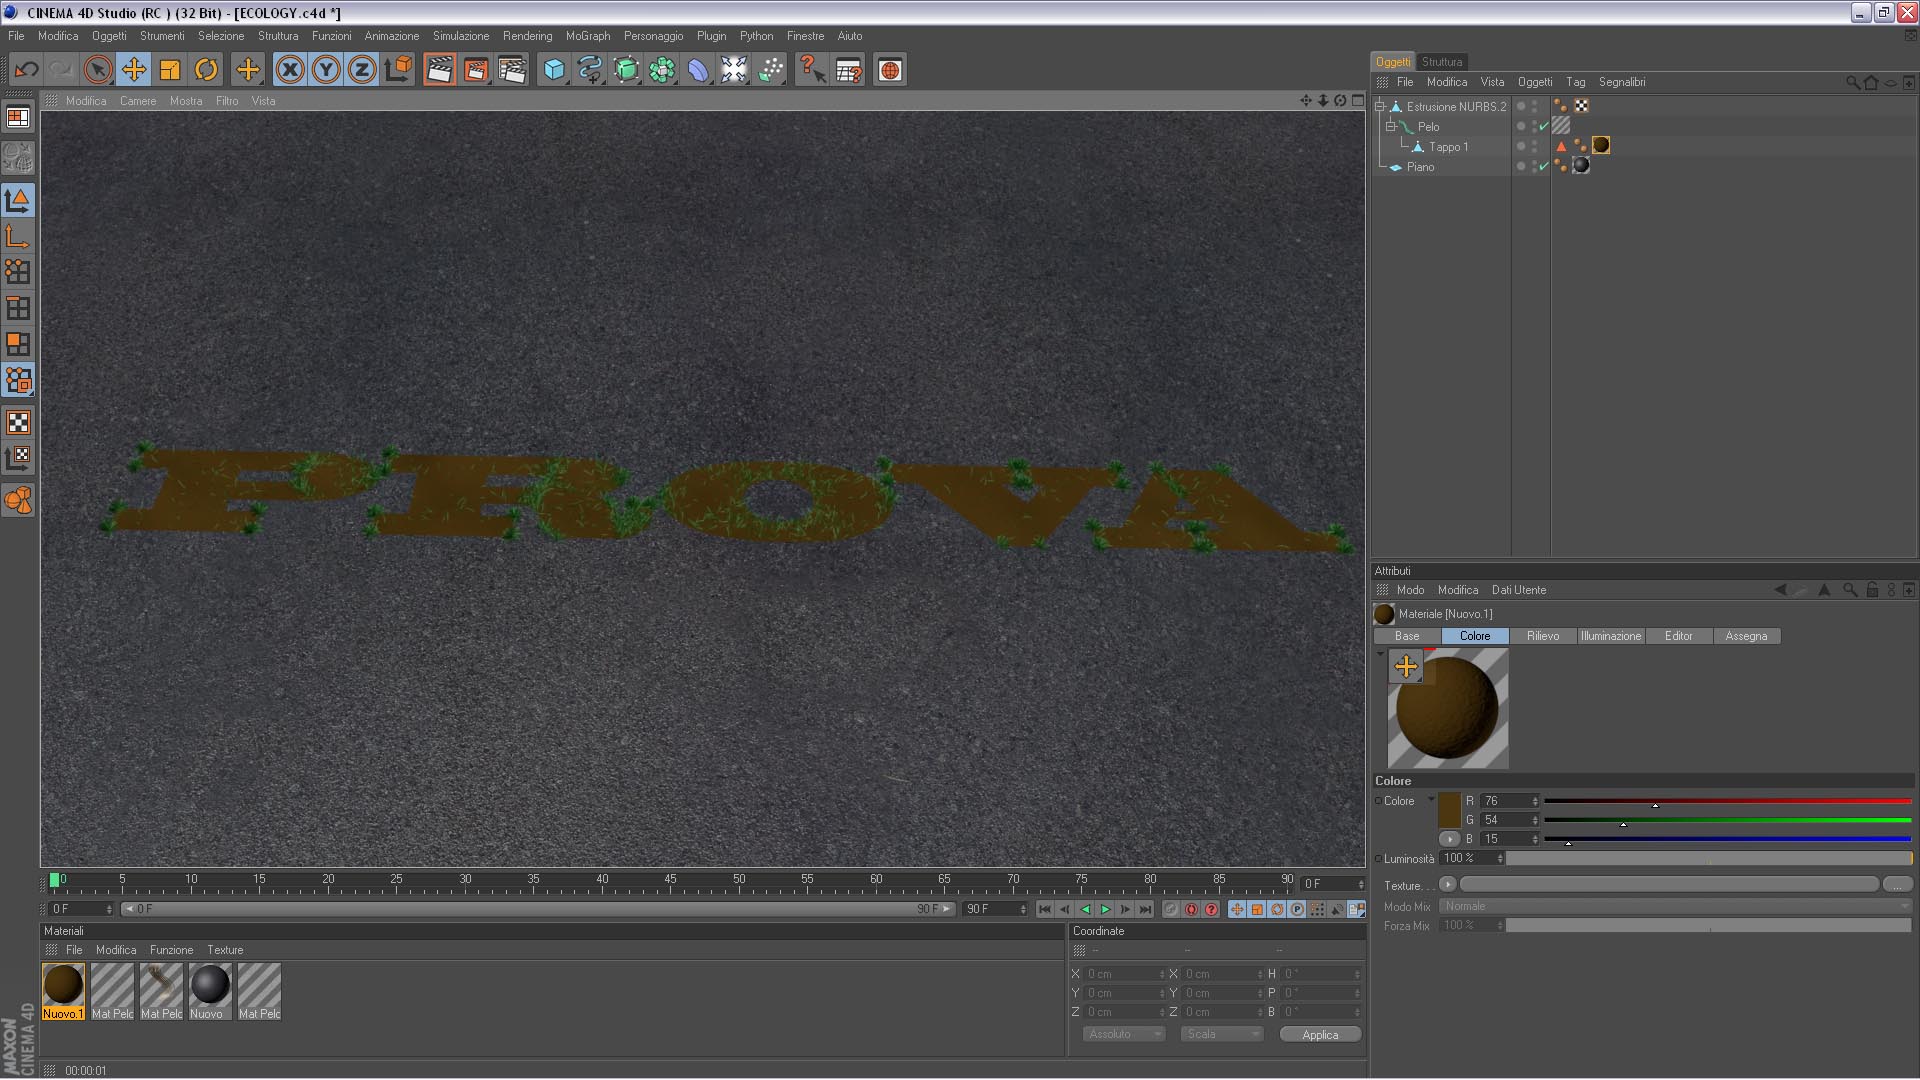
Task: Toggle the Piano object's enable checkmark
Action: click(1544, 167)
